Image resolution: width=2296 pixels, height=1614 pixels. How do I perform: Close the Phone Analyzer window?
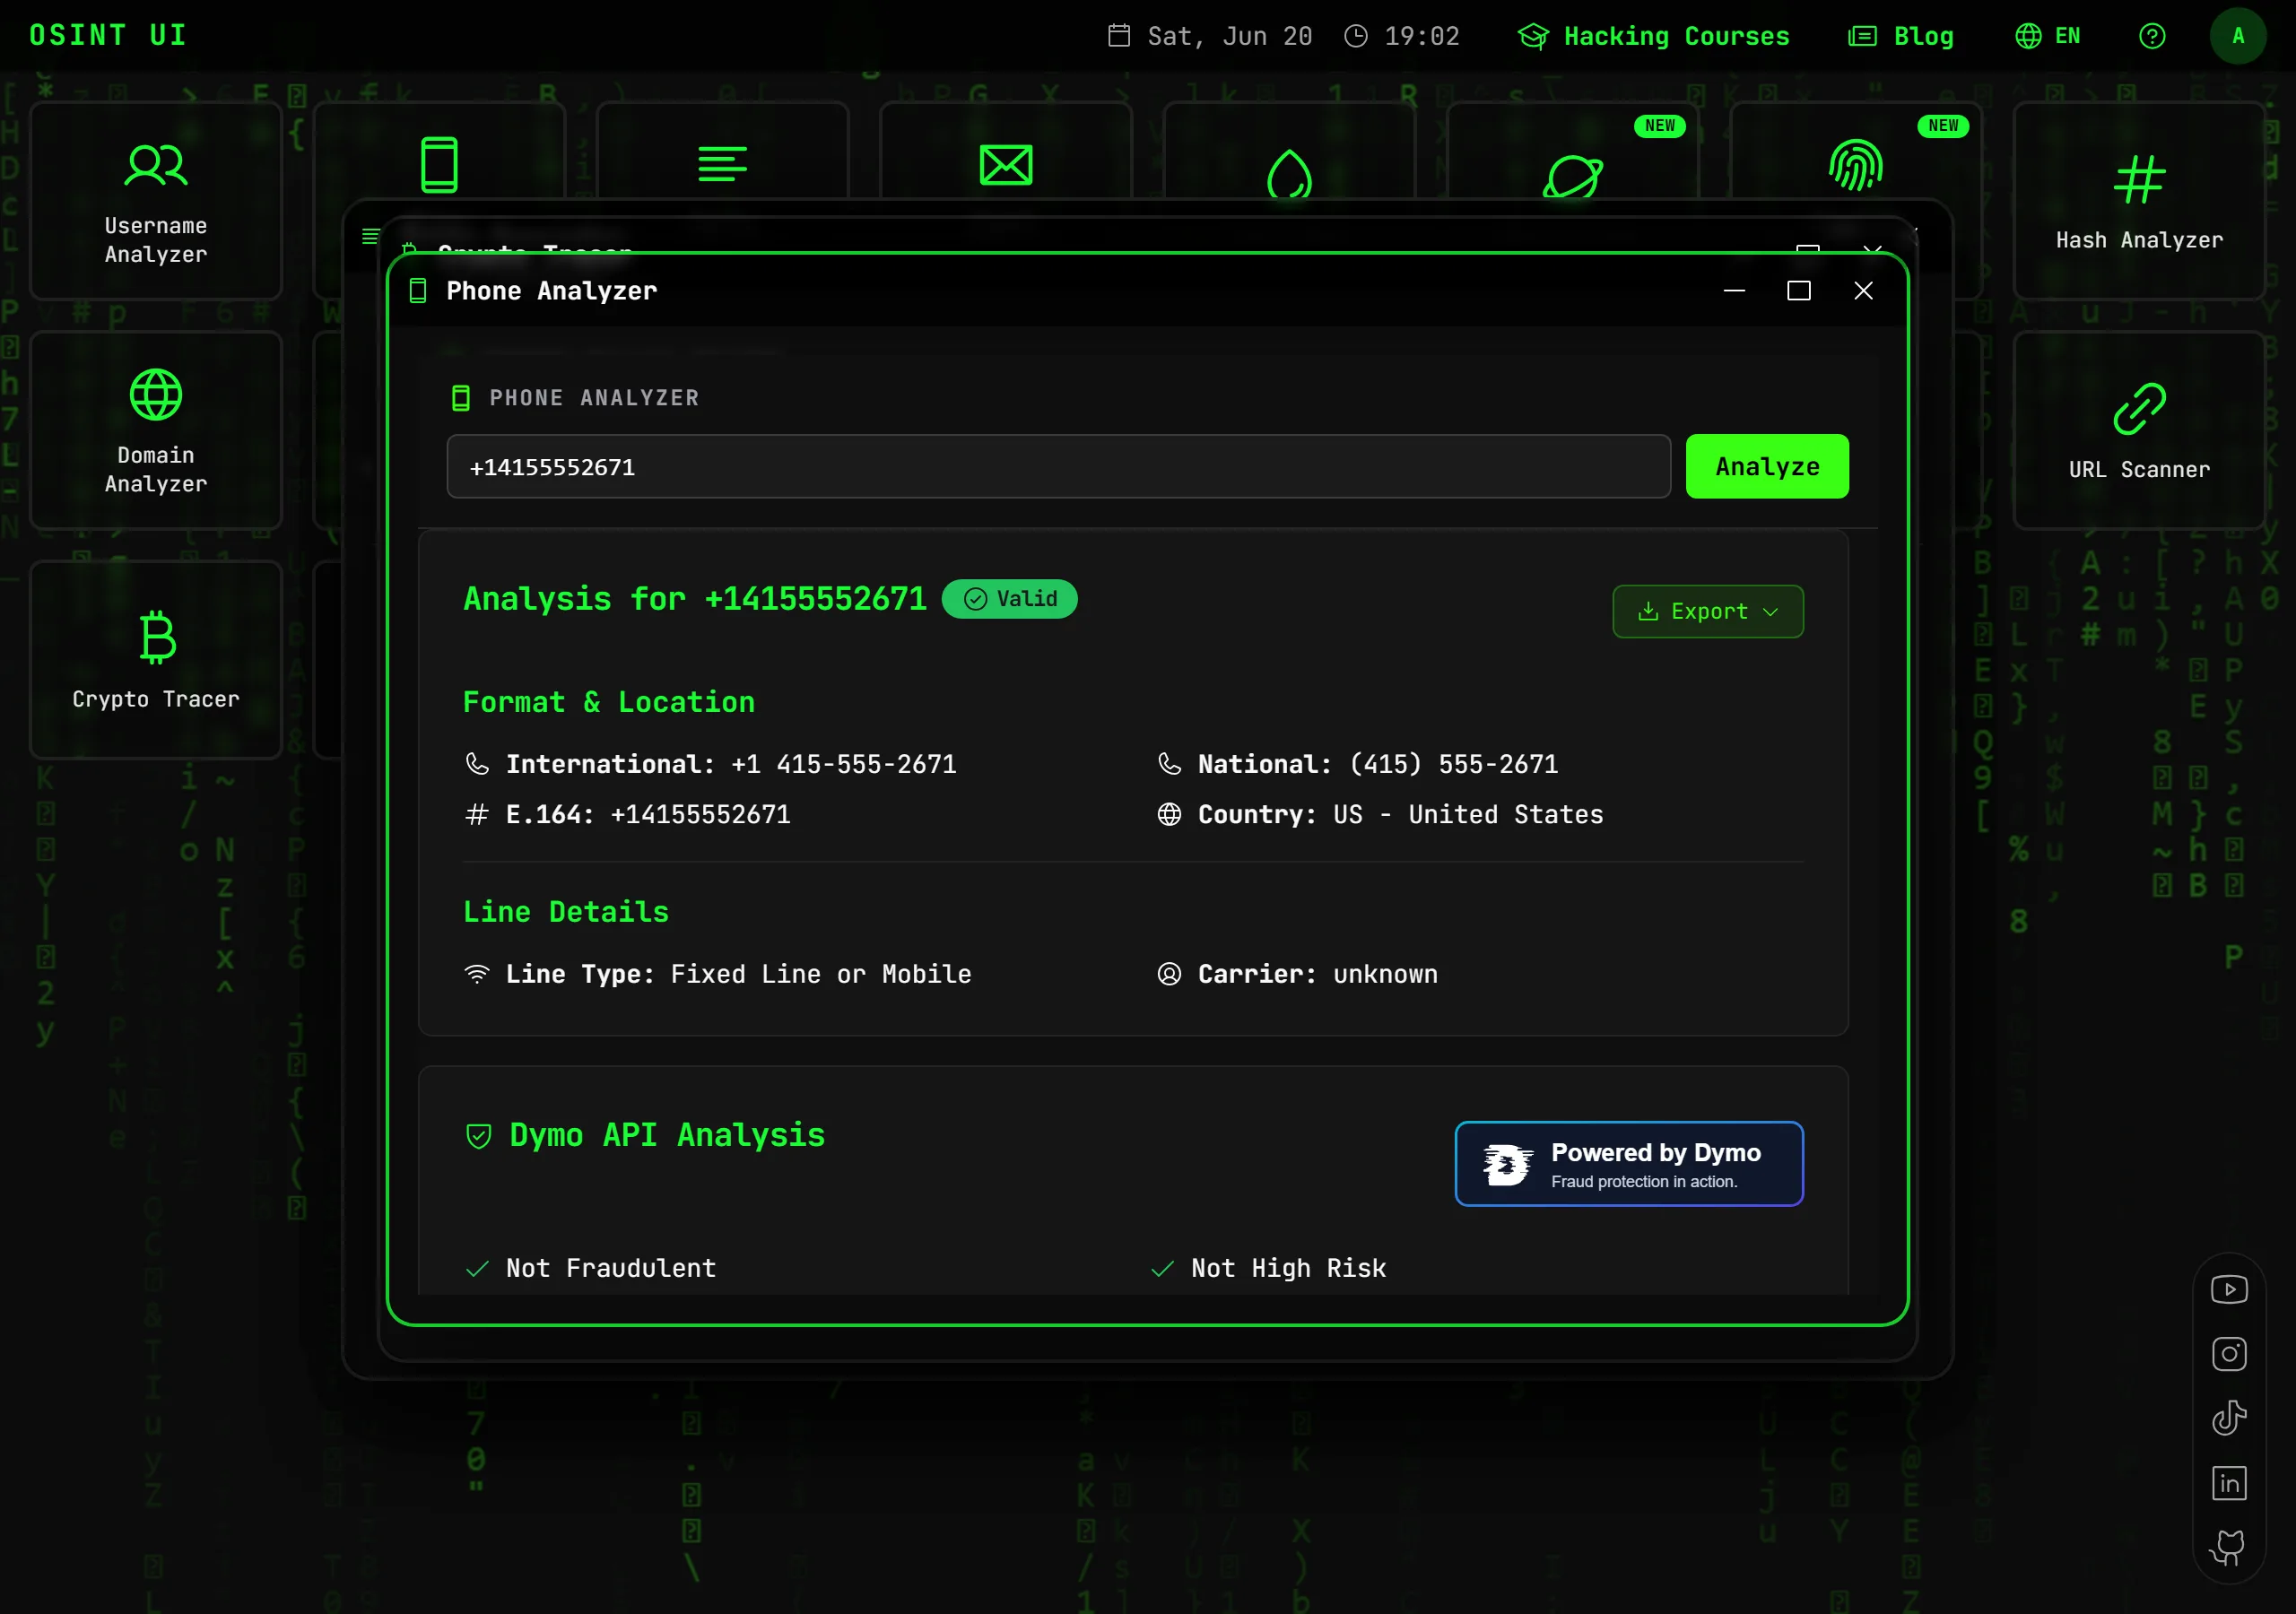1862,291
